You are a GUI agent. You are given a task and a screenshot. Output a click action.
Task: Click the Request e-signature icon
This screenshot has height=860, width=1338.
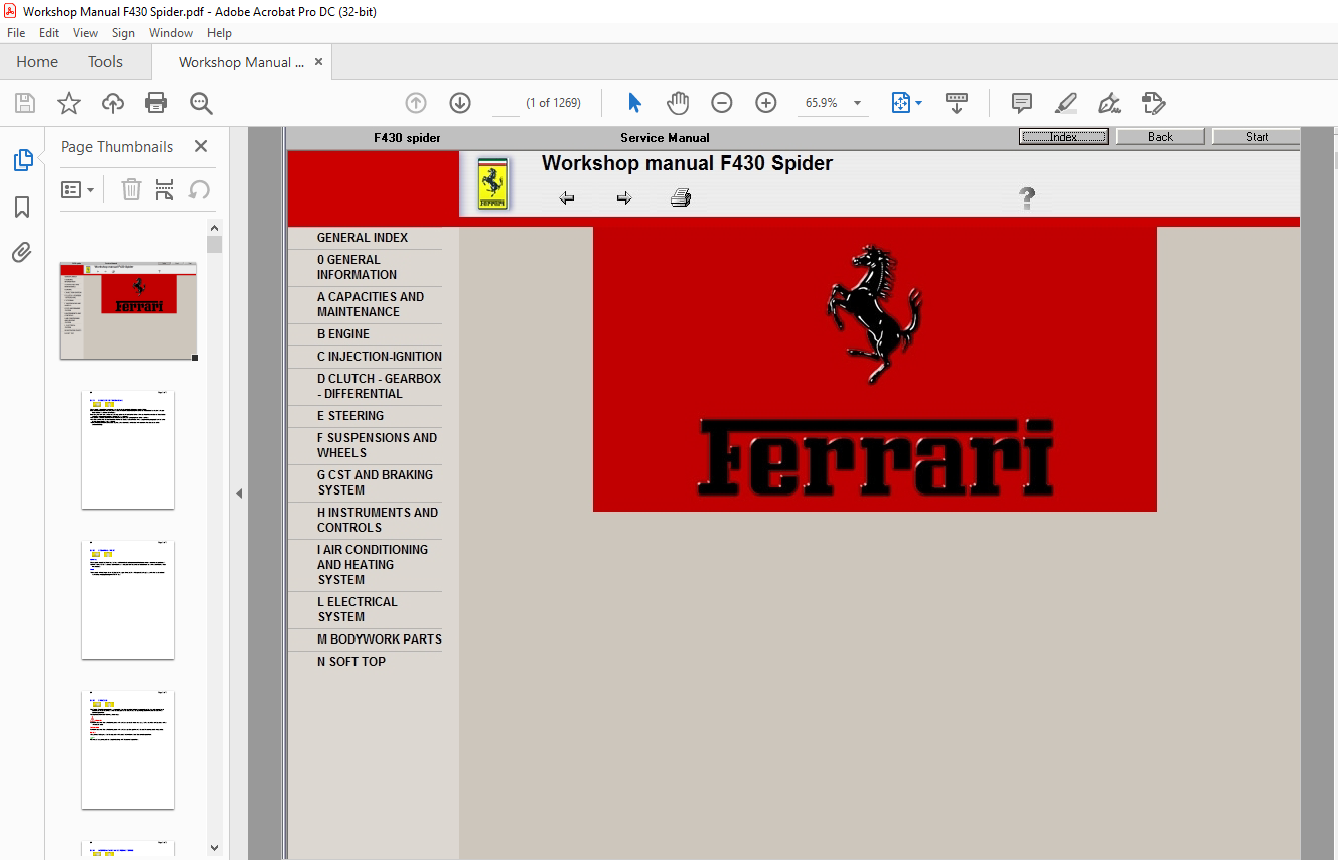1153,103
